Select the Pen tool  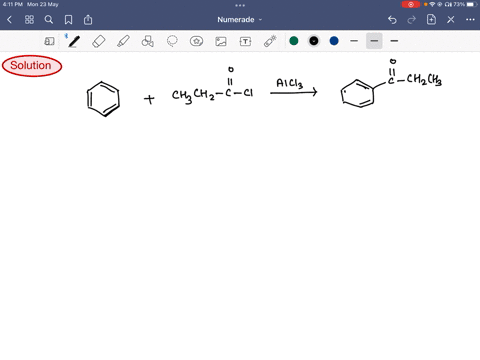tap(74, 41)
